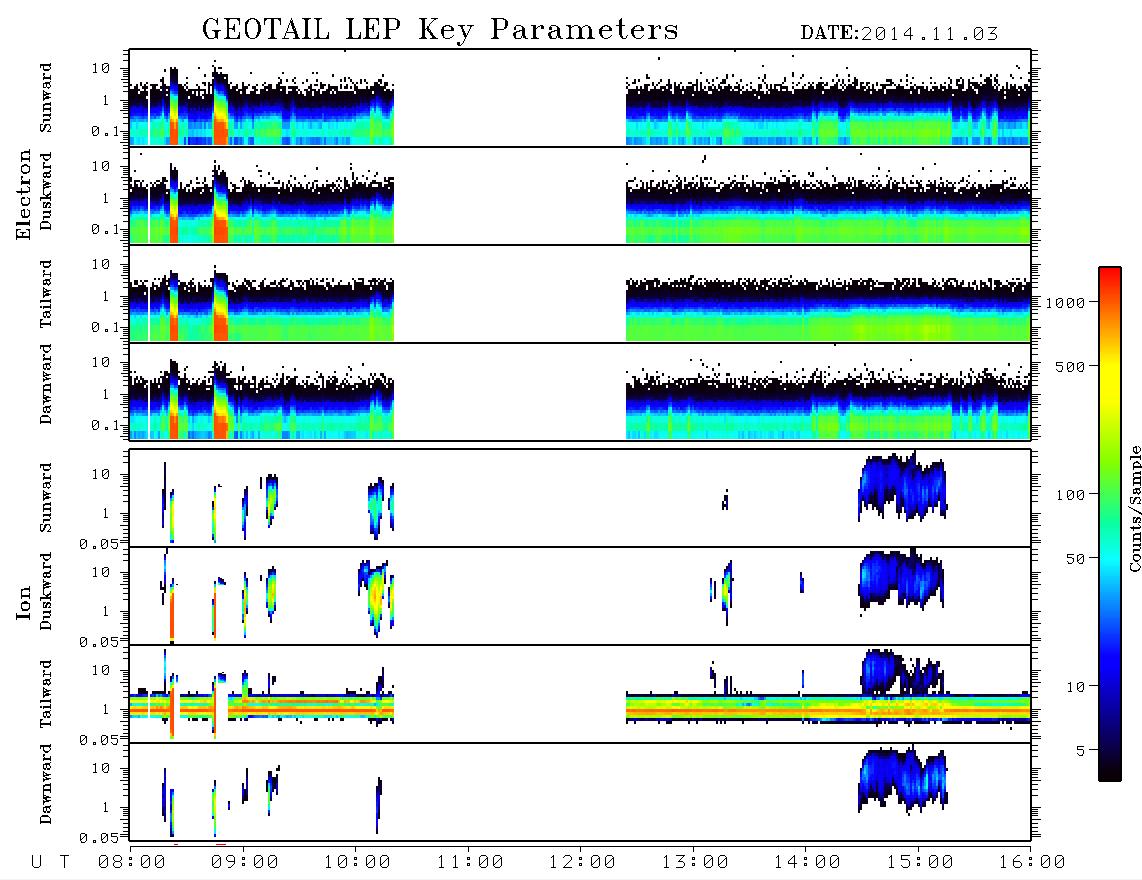The width and height of the screenshot is (1142, 880).
Task: Click the 12:00 time tick label
Action: pyautogui.click(x=582, y=863)
